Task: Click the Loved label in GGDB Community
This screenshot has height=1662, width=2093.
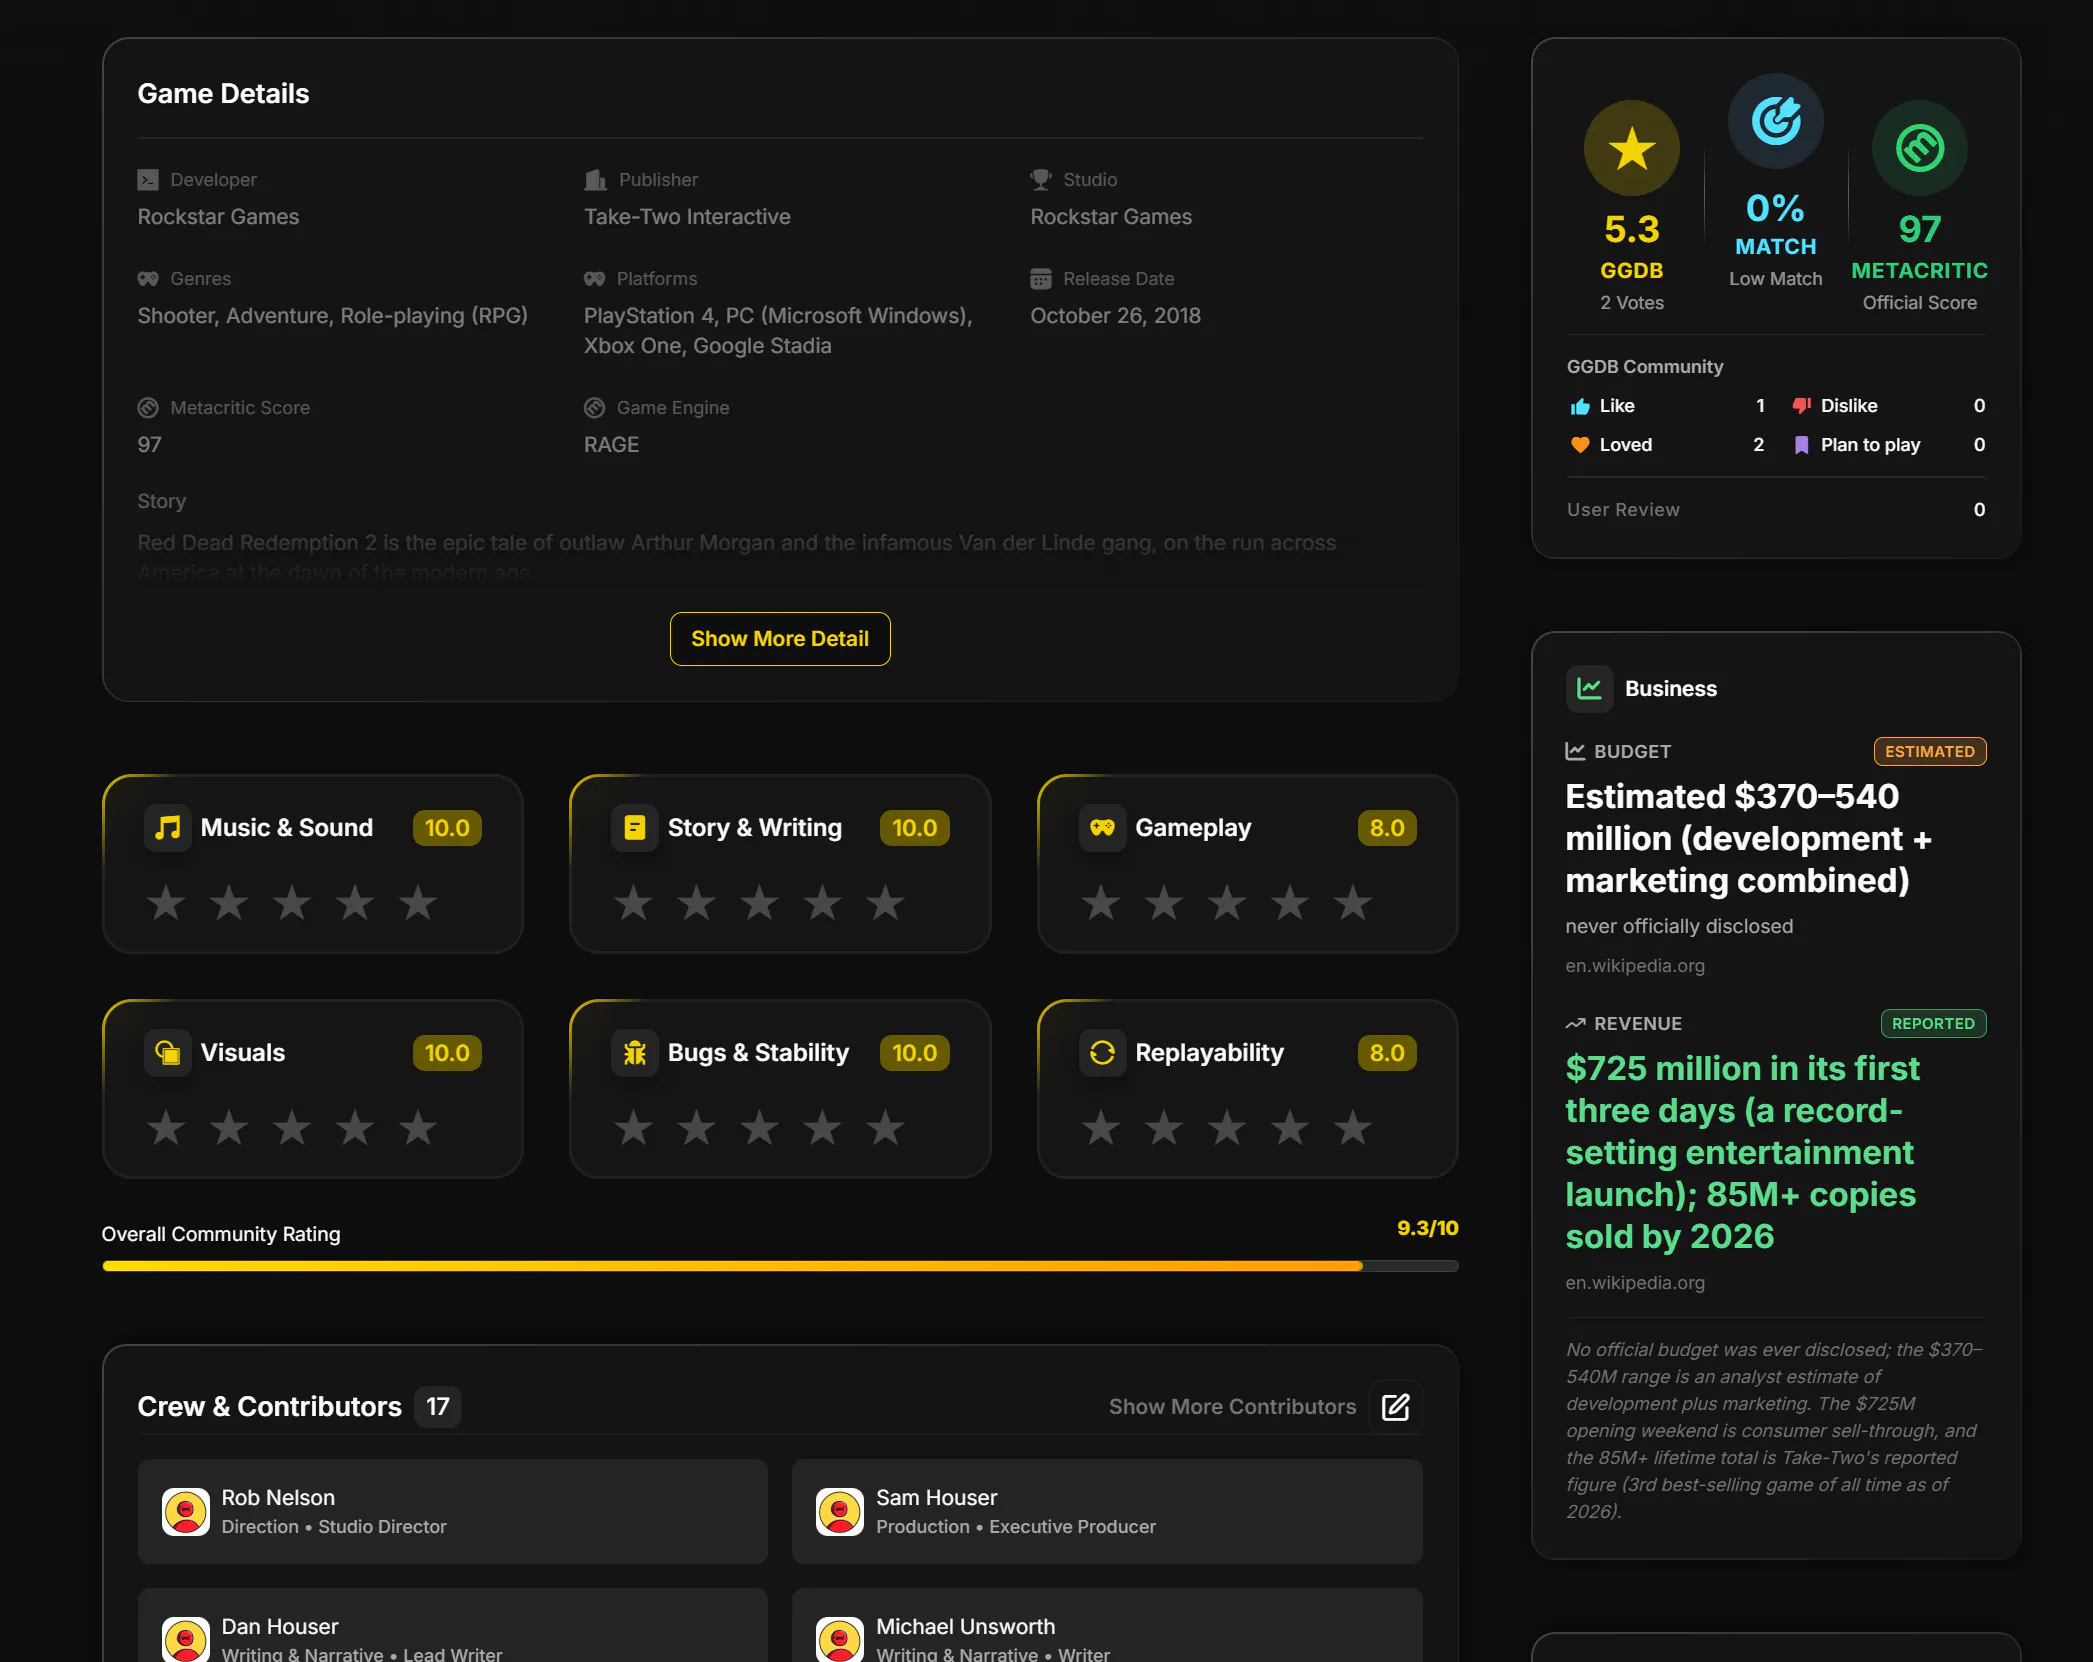Action: point(1626,445)
